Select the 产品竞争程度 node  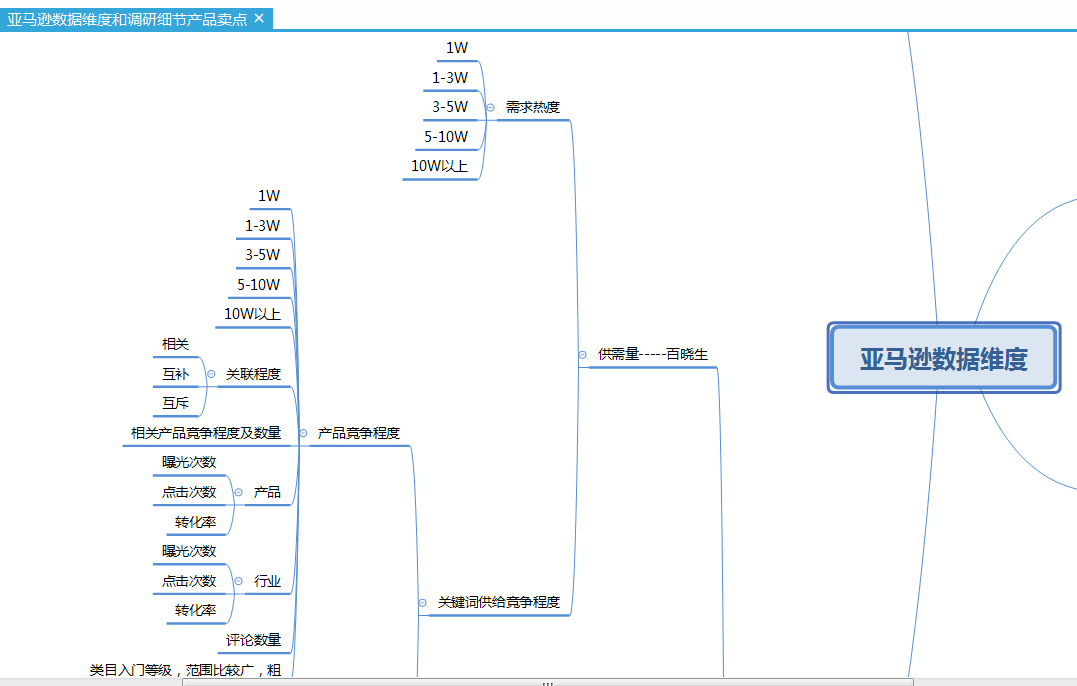pos(359,433)
